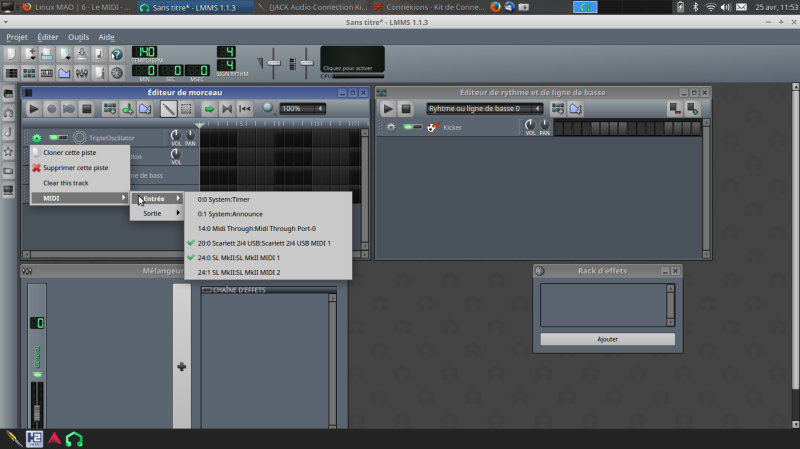Stop playback in the Beat+Bassline Editor
Screen dimensions: 800x449
406,109
